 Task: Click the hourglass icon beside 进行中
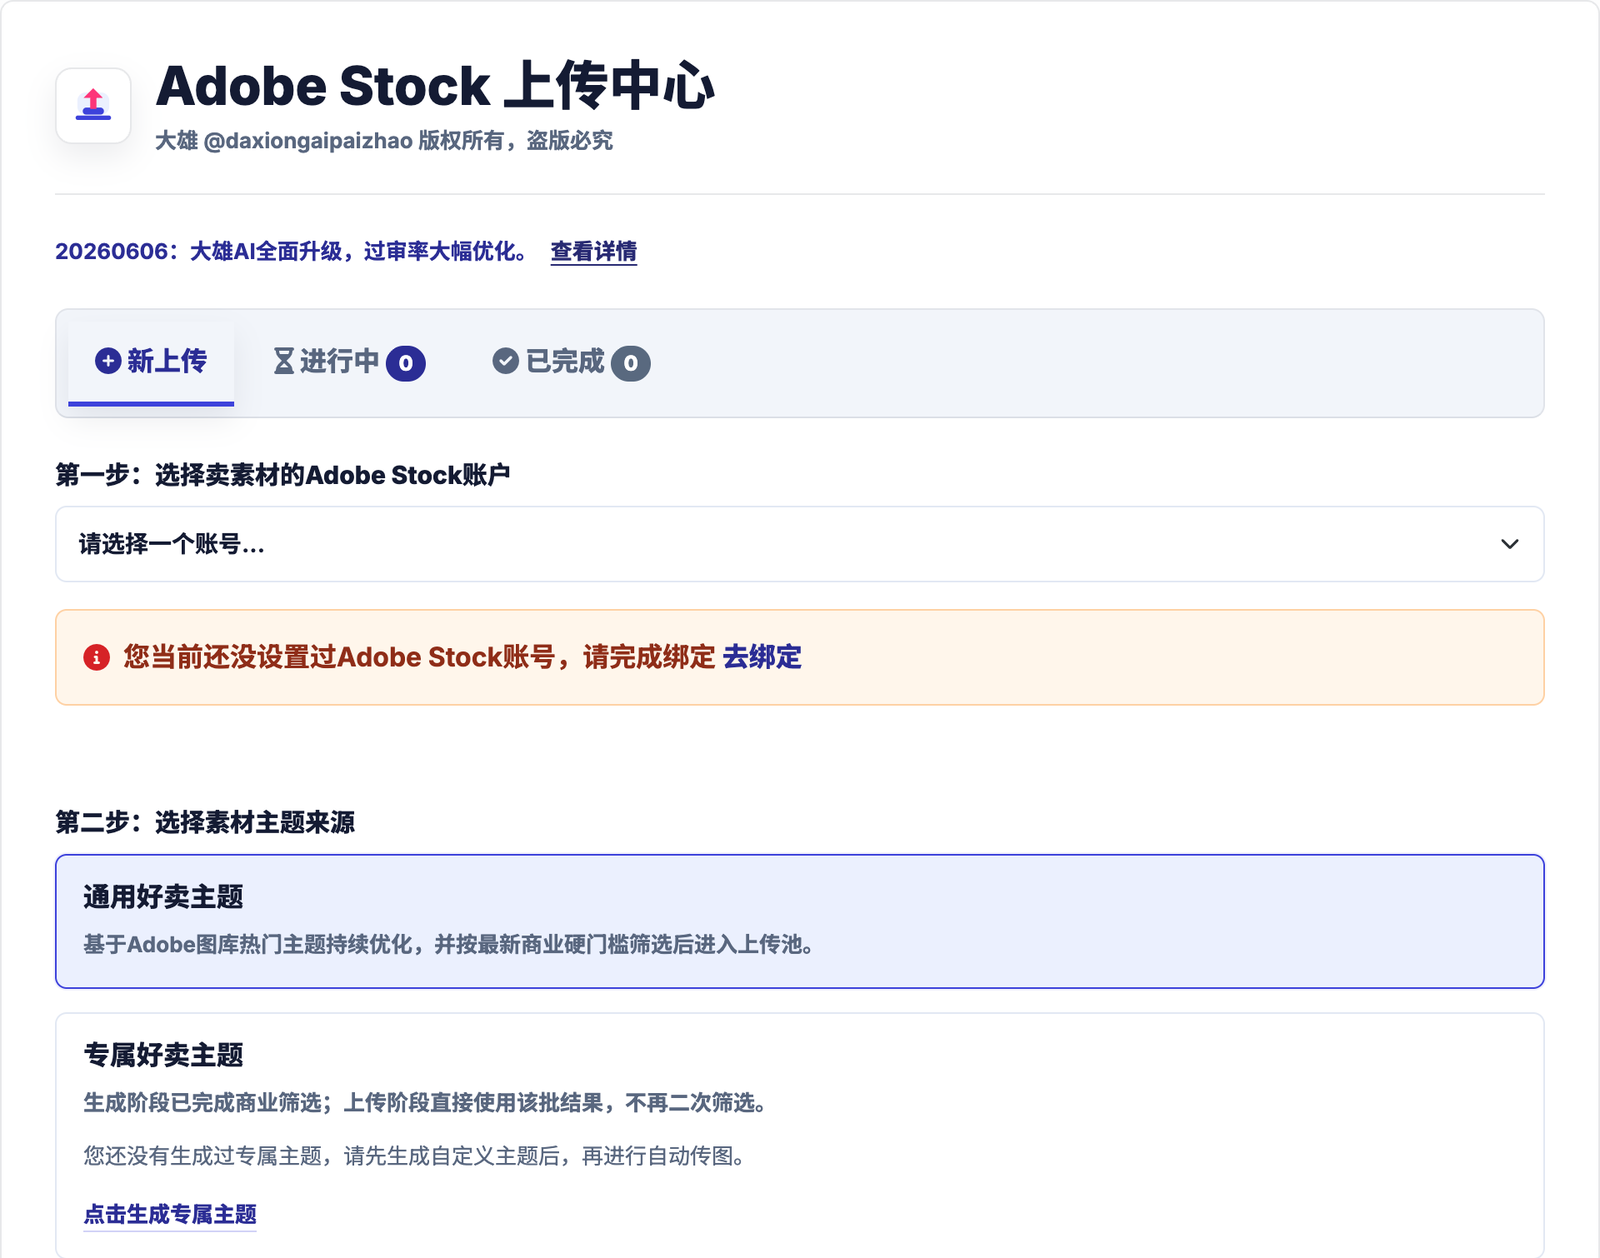(284, 361)
